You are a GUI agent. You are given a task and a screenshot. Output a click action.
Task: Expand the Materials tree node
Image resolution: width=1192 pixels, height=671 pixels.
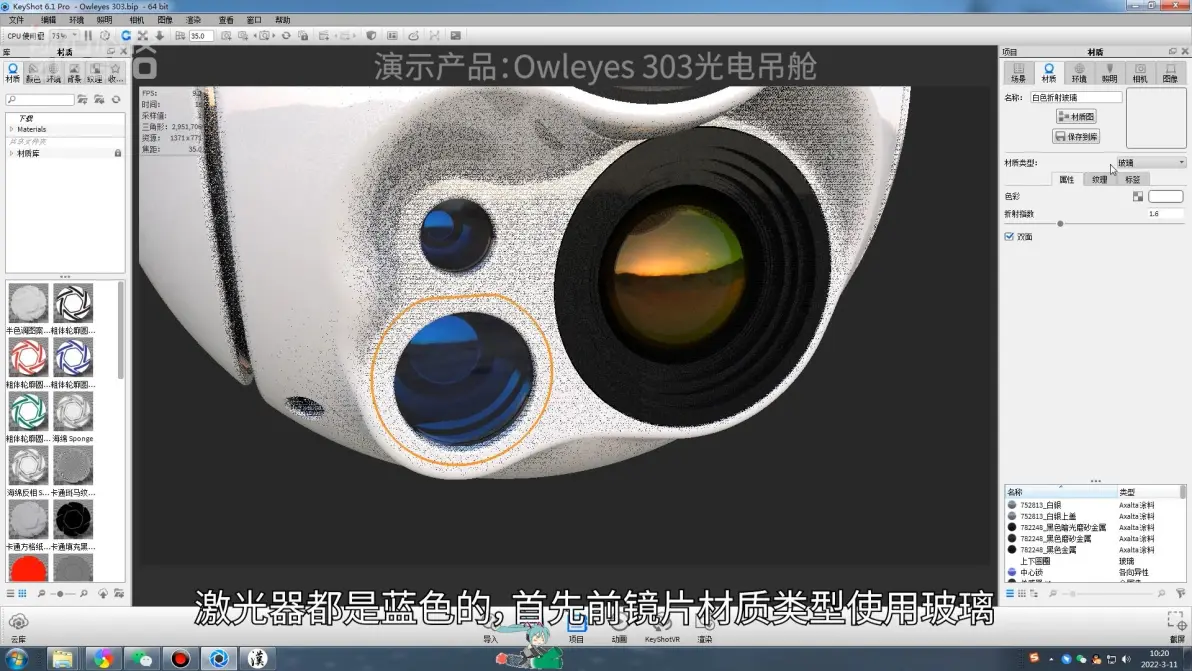(x=11, y=129)
